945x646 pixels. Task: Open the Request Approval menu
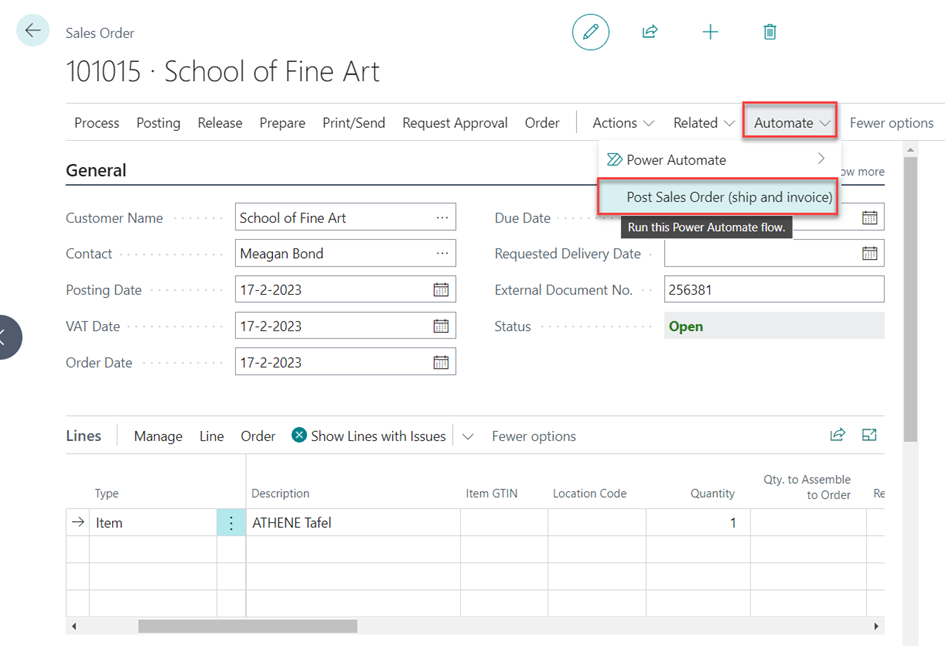point(455,123)
